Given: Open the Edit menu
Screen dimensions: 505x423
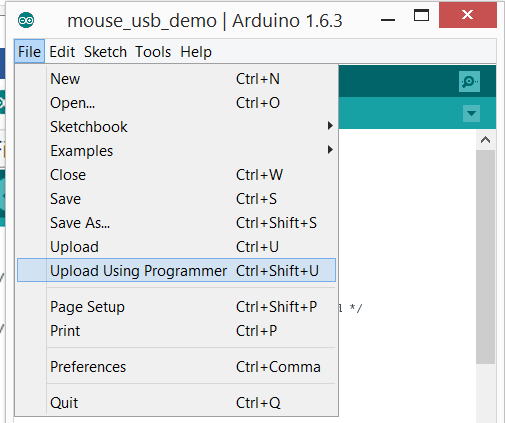Looking at the screenshot, I should (x=62, y=52).
